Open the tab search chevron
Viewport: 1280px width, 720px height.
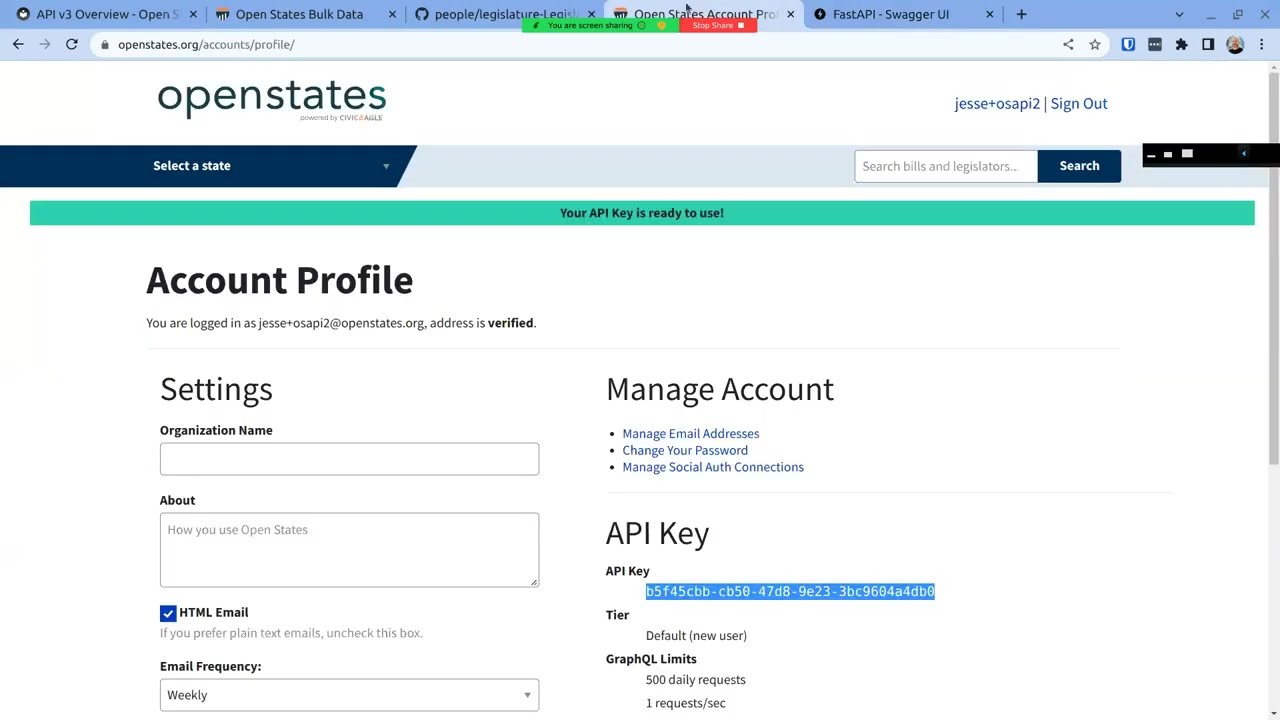1179,14
